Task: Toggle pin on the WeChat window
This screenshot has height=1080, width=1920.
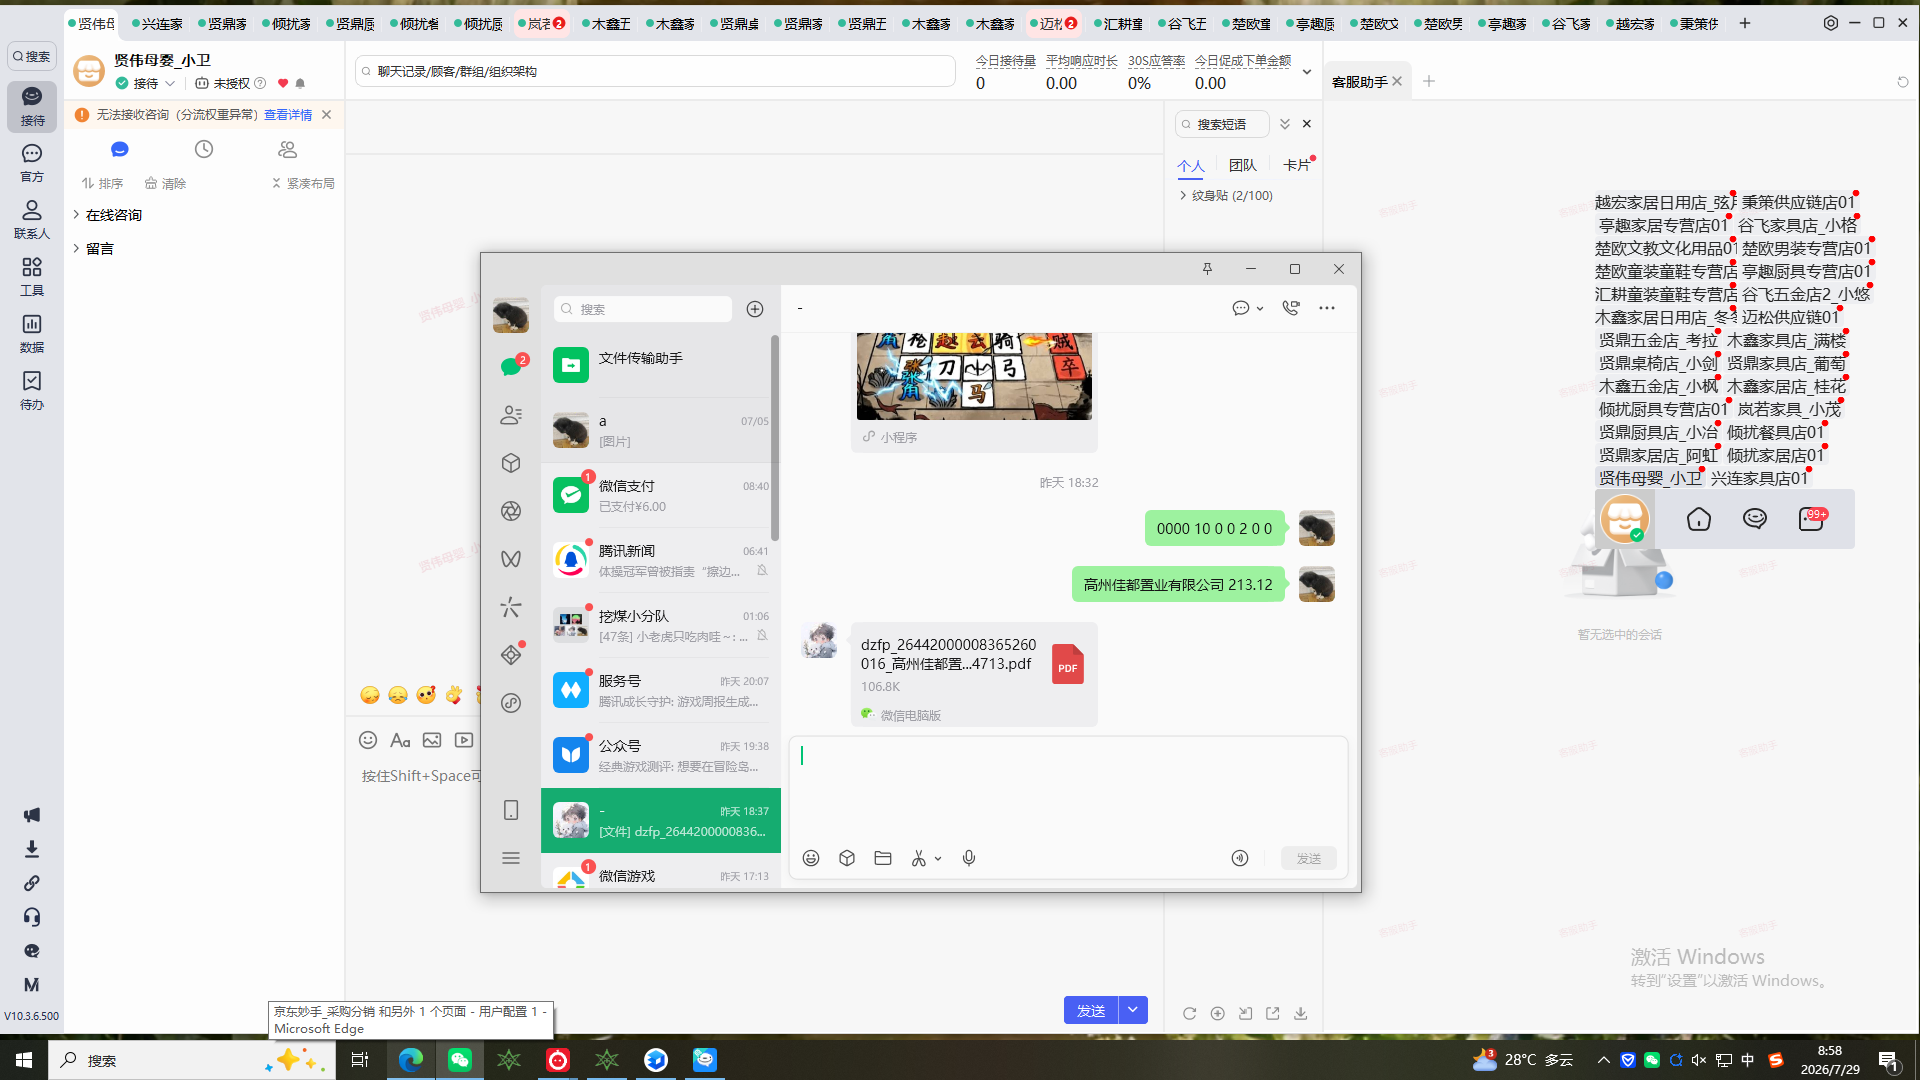Action: 1207,269
